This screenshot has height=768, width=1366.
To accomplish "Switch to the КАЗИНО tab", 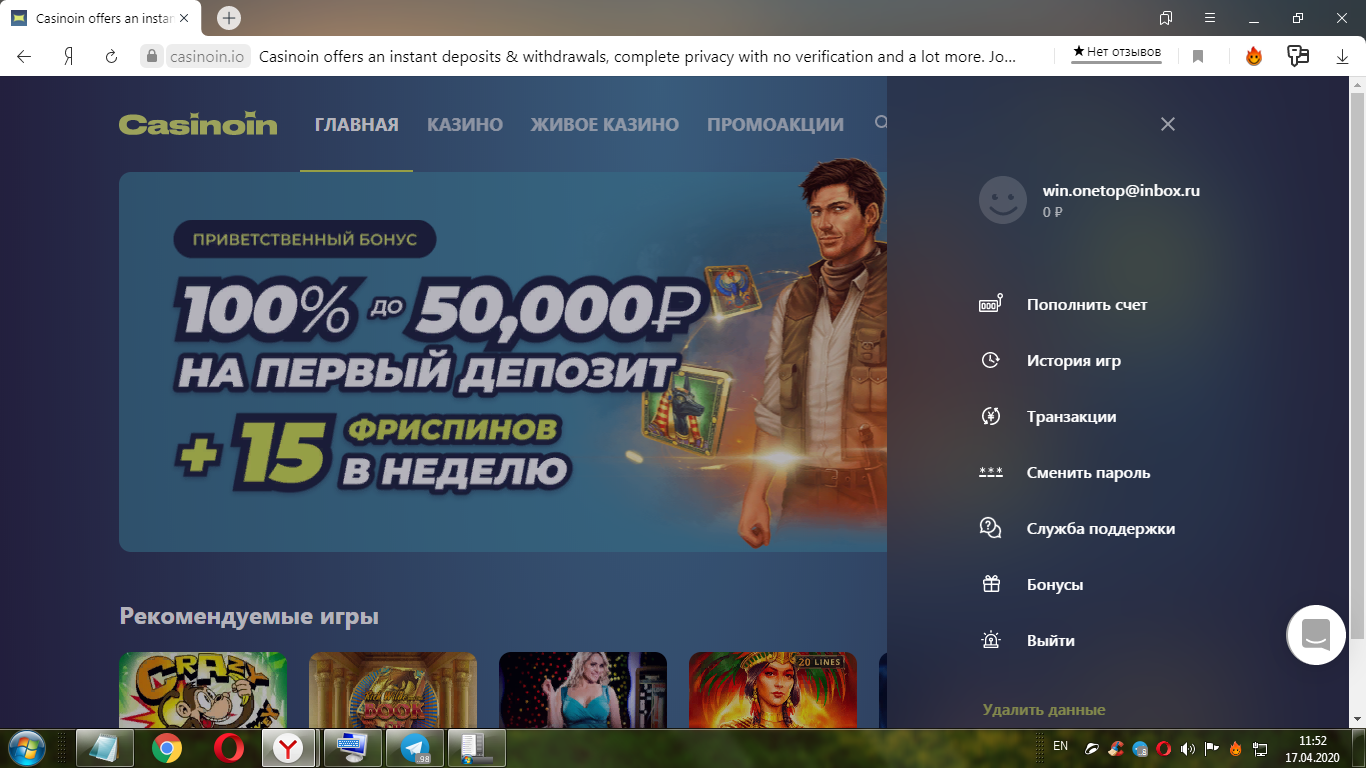I will (x=465, y=125).
